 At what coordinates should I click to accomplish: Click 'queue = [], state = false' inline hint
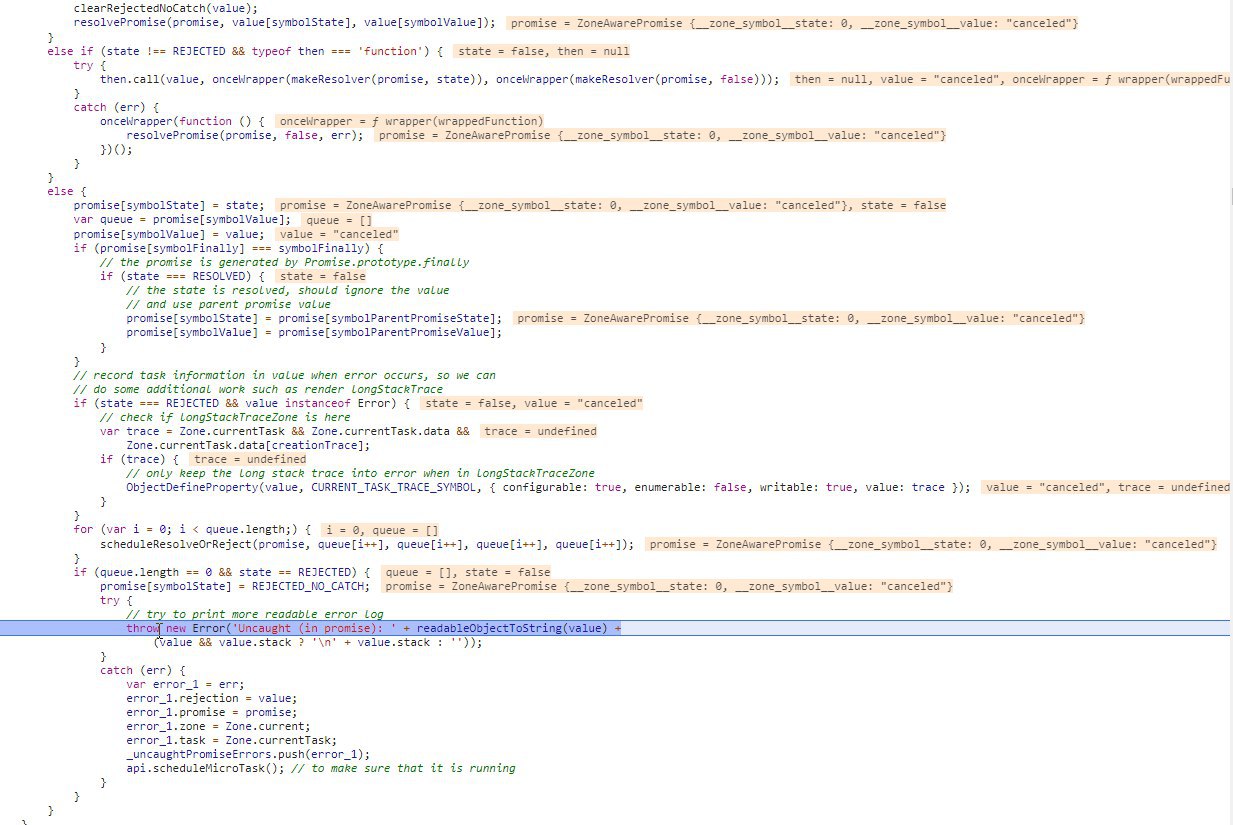point(468,572)
